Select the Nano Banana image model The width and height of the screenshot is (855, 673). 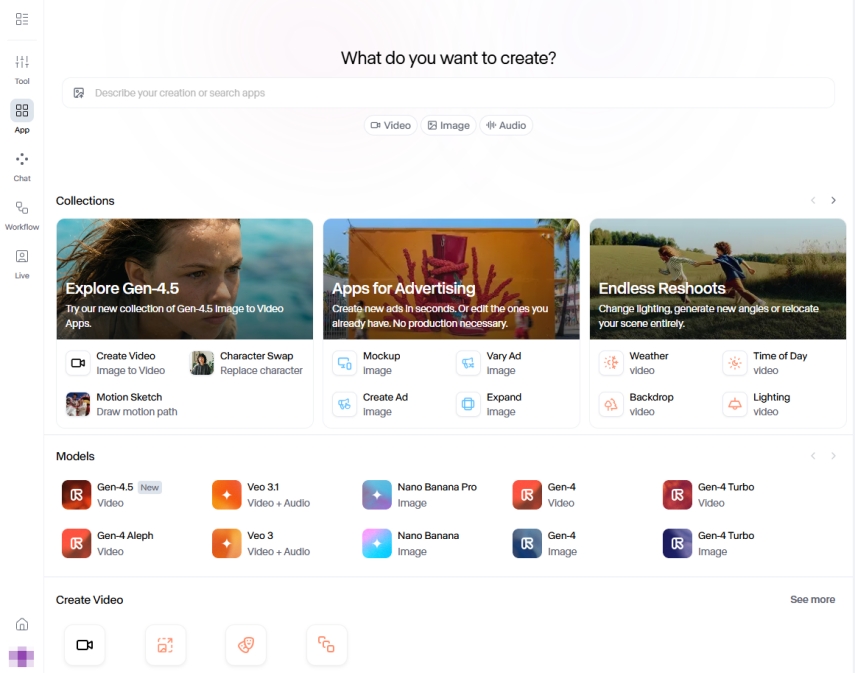point(411,543)
